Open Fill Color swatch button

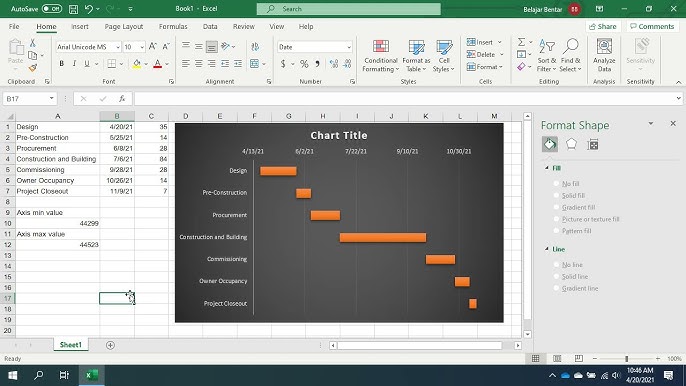tap(137, 64)
